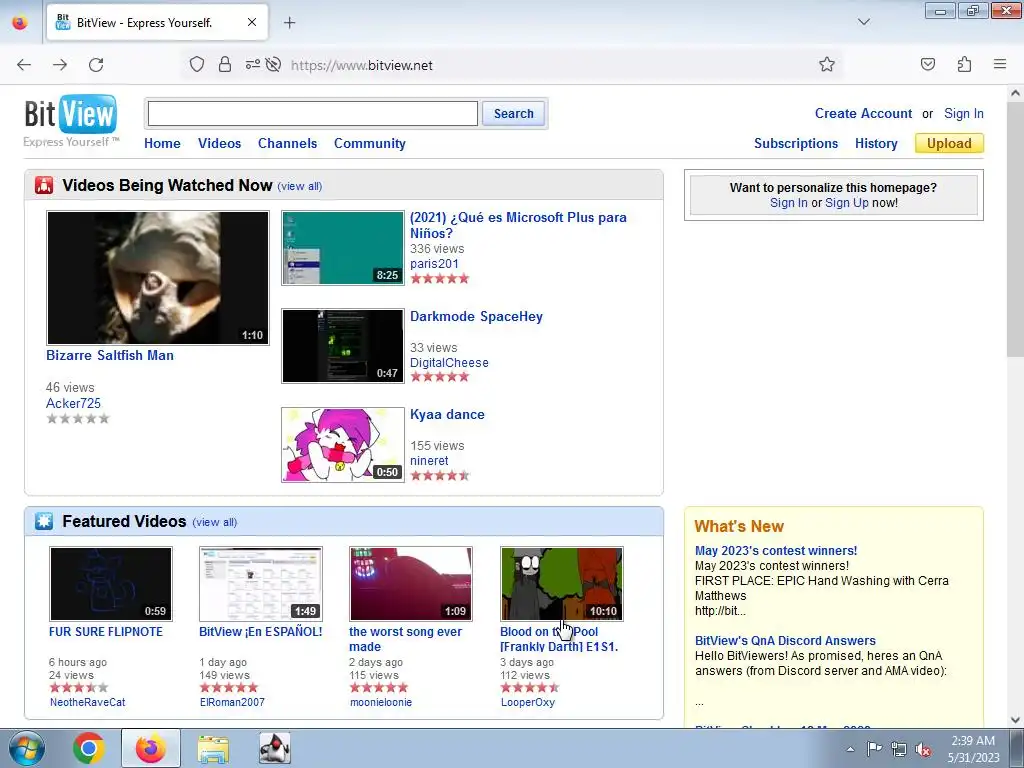Screen dimensions: 1024x768
Task: Click the autoplay blocked icon in address bar
Action: (274, 64)
